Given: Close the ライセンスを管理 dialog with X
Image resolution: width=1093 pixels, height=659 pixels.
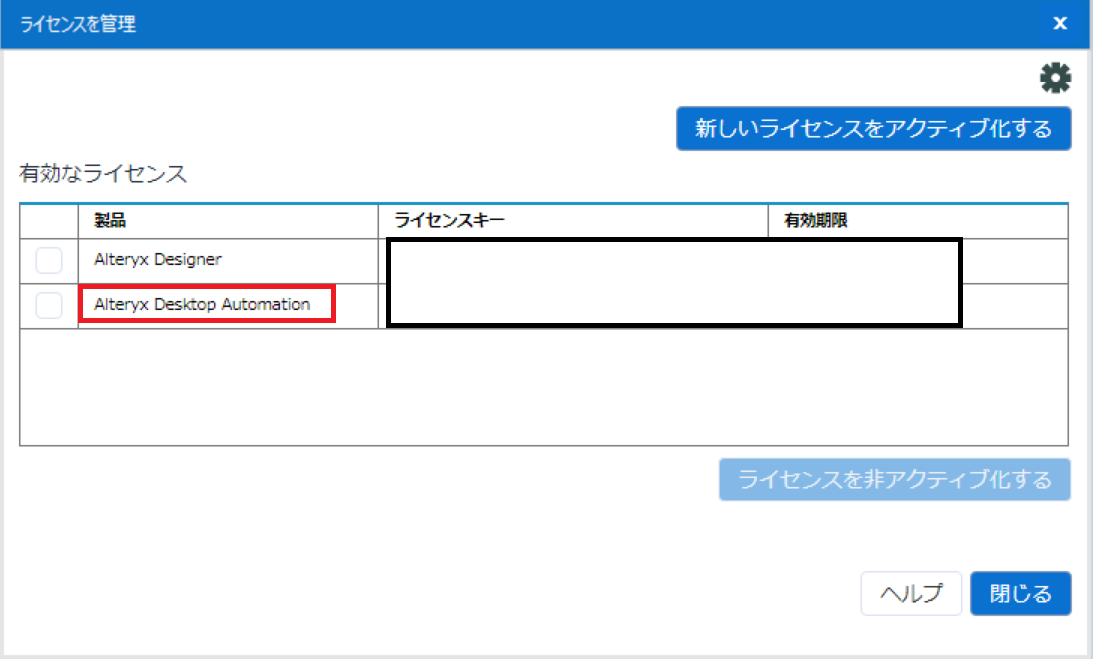Looking at the screenshot, I should tap(1060, 24).
